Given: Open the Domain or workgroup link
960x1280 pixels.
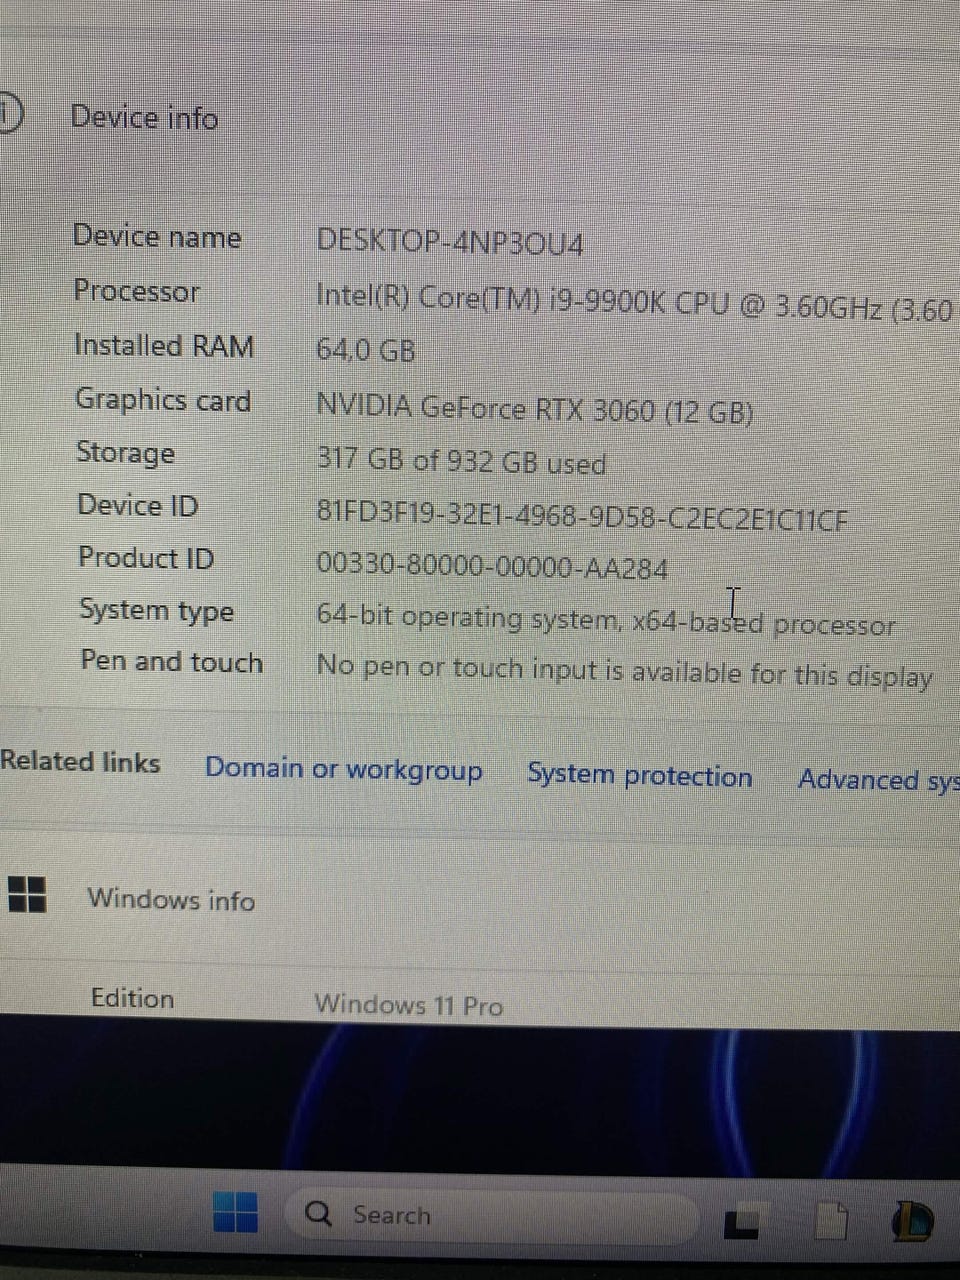Looking at the screenshot, I should 343,769.
